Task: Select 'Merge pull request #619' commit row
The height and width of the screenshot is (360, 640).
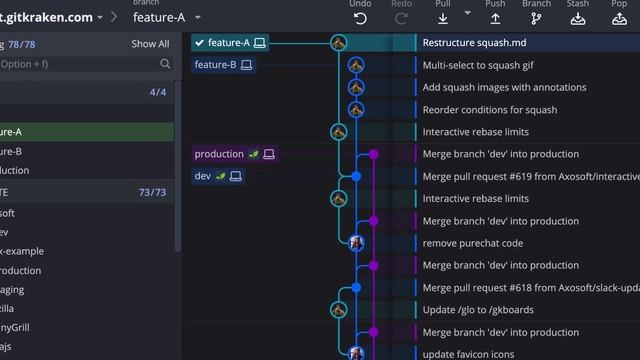Action: (531, 176)
